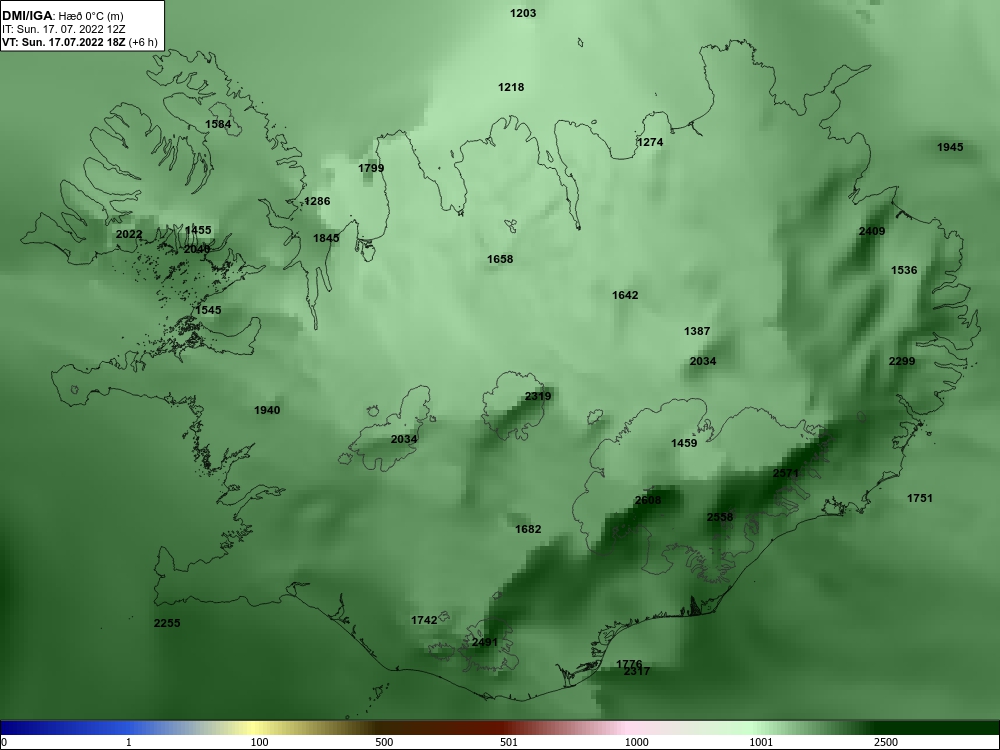Select the 2255 value in the southwest
The image size is (1000, 750).
pos(167,624)
